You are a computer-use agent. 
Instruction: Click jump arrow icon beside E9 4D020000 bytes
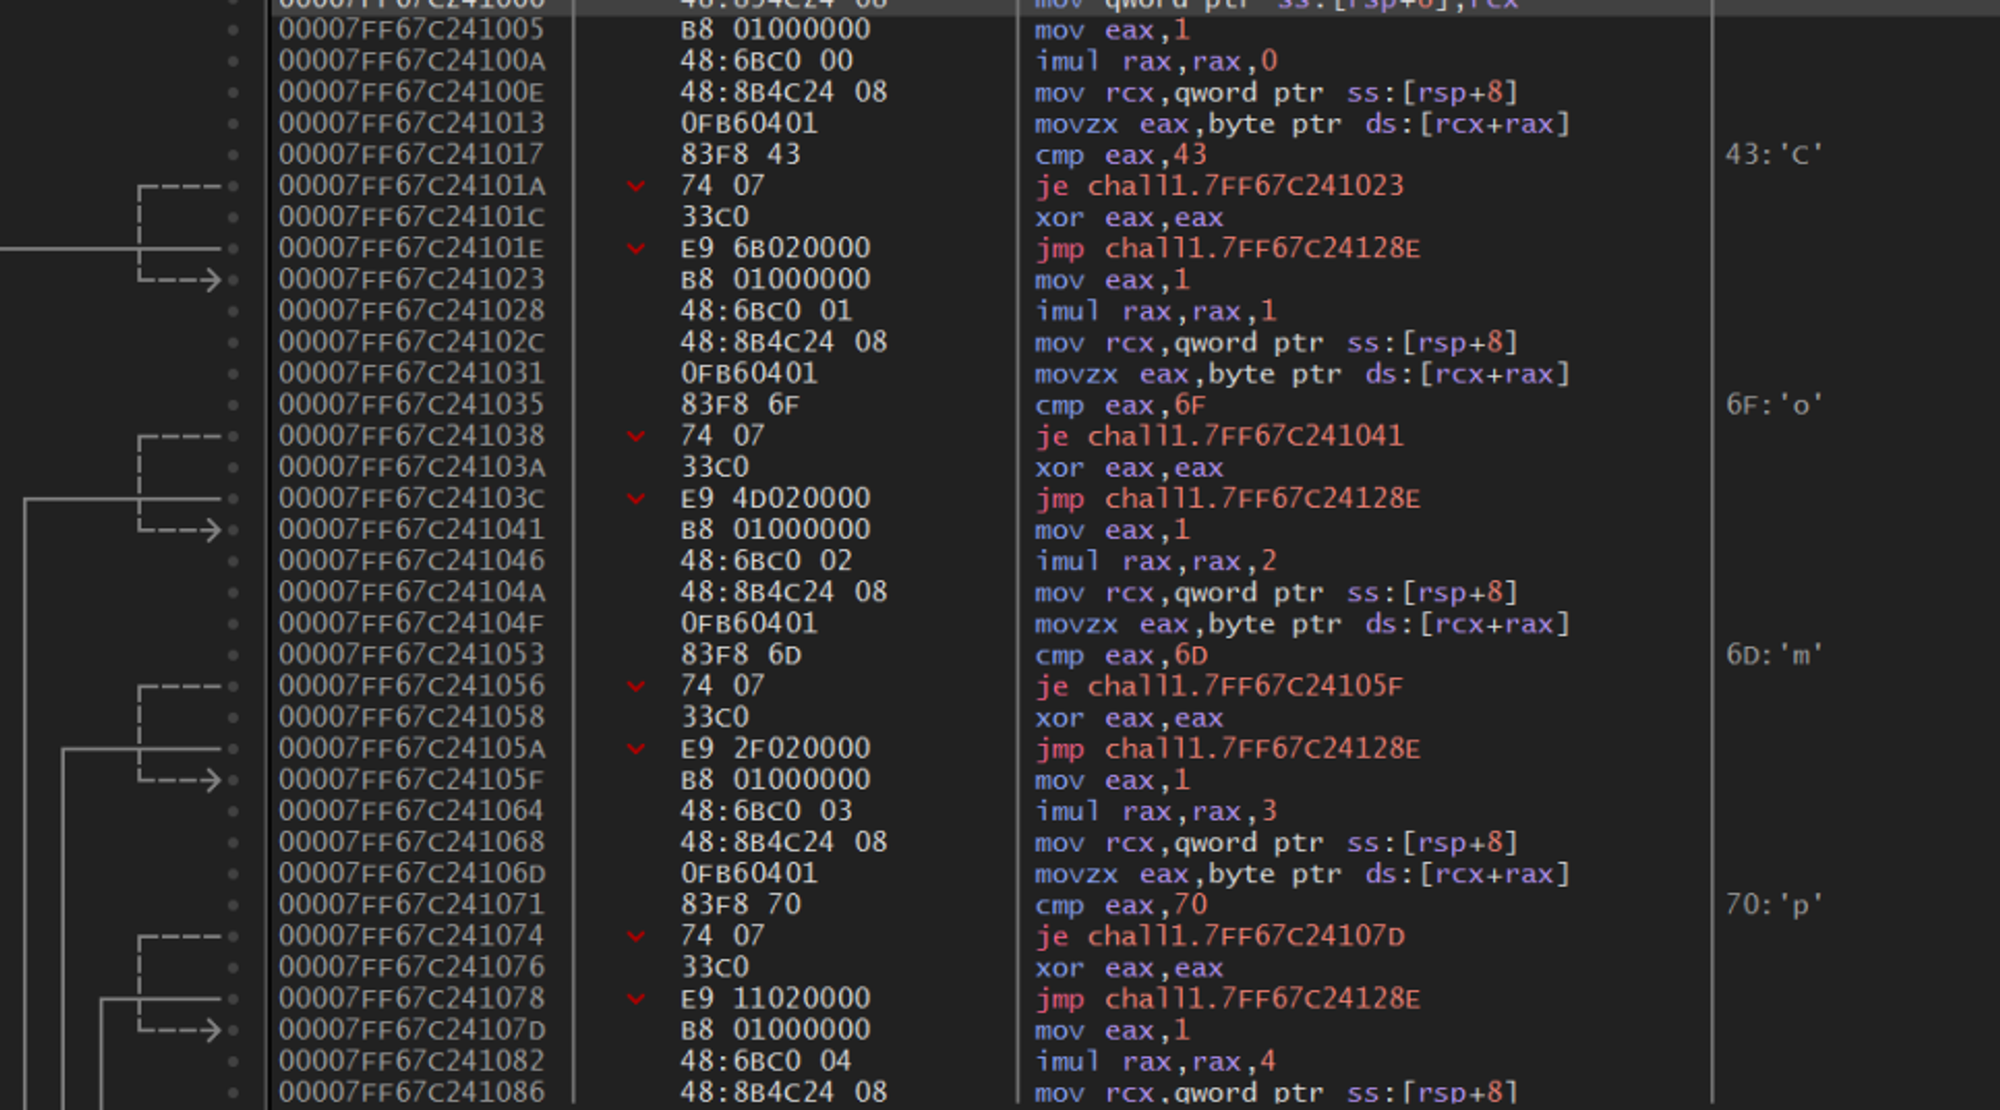pos(636,498)
